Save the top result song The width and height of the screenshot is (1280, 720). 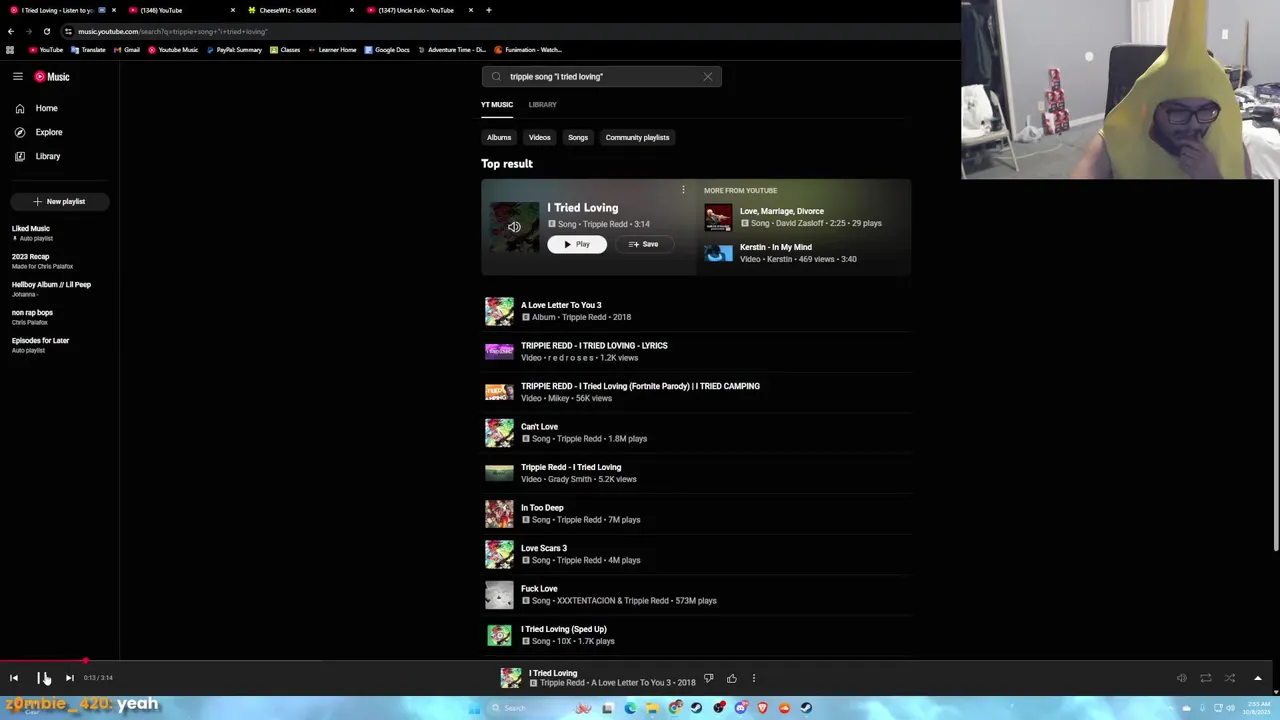pyautogui.click(x=643, y=244)
